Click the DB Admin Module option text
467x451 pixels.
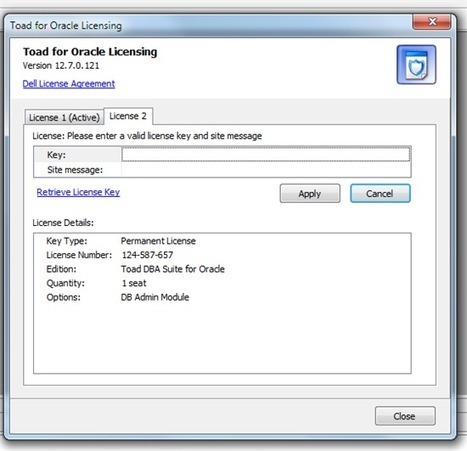[x=155, y=297]
